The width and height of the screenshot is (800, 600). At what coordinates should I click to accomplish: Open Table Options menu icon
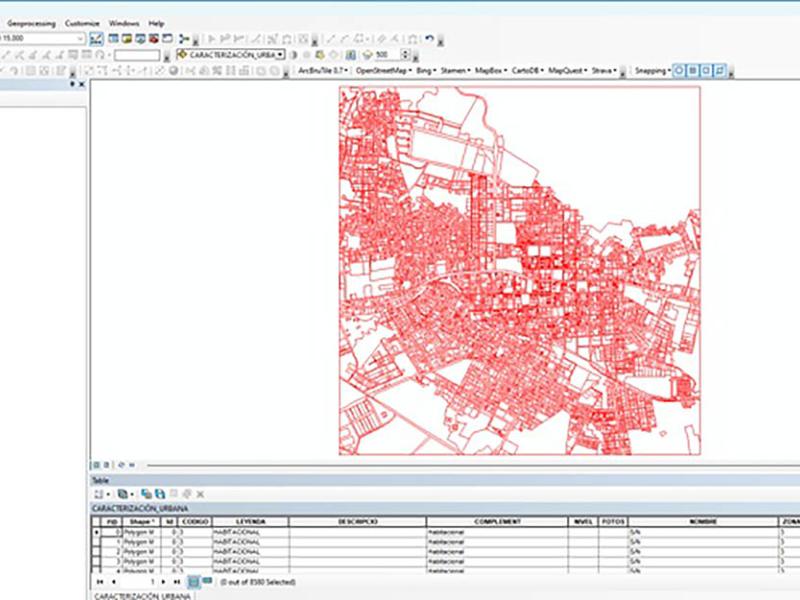98,494
